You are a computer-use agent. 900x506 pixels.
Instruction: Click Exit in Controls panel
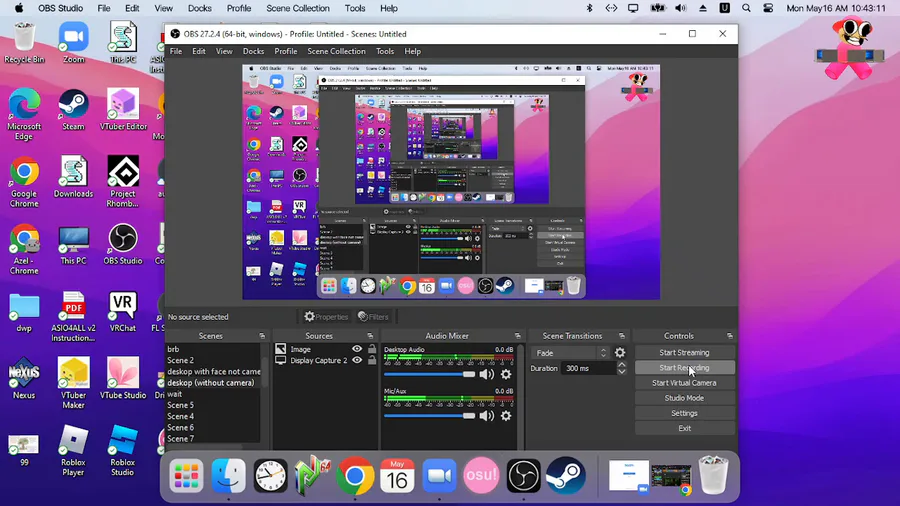point(684,428)
